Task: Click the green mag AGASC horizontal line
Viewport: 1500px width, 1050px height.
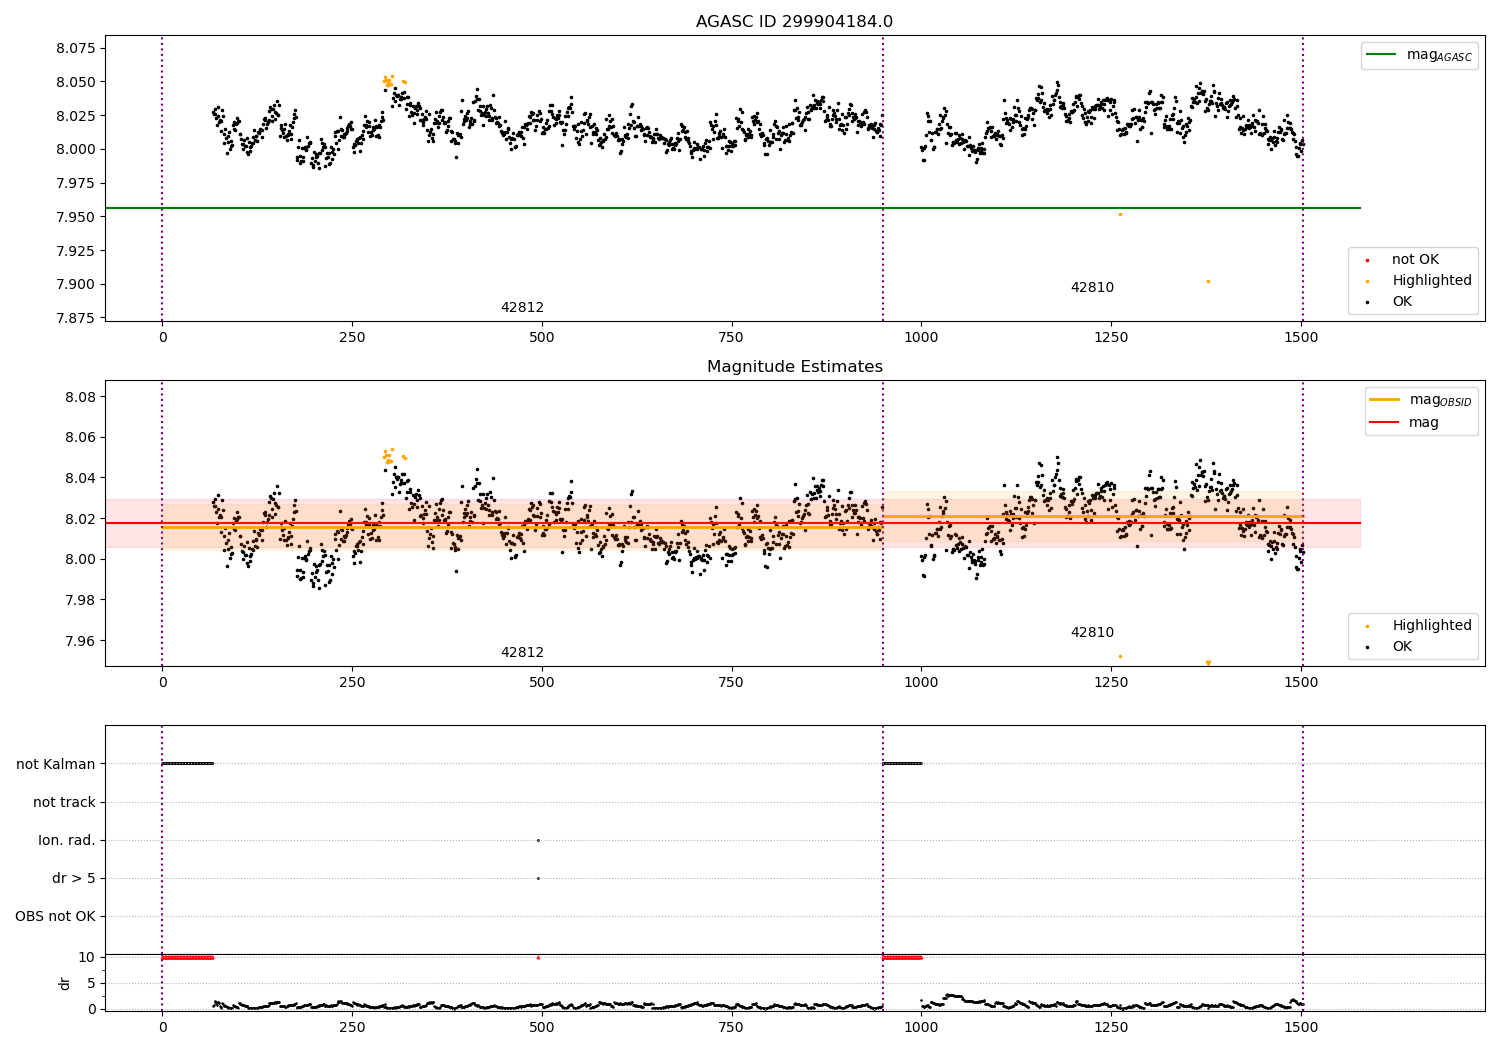Action: 733,208
